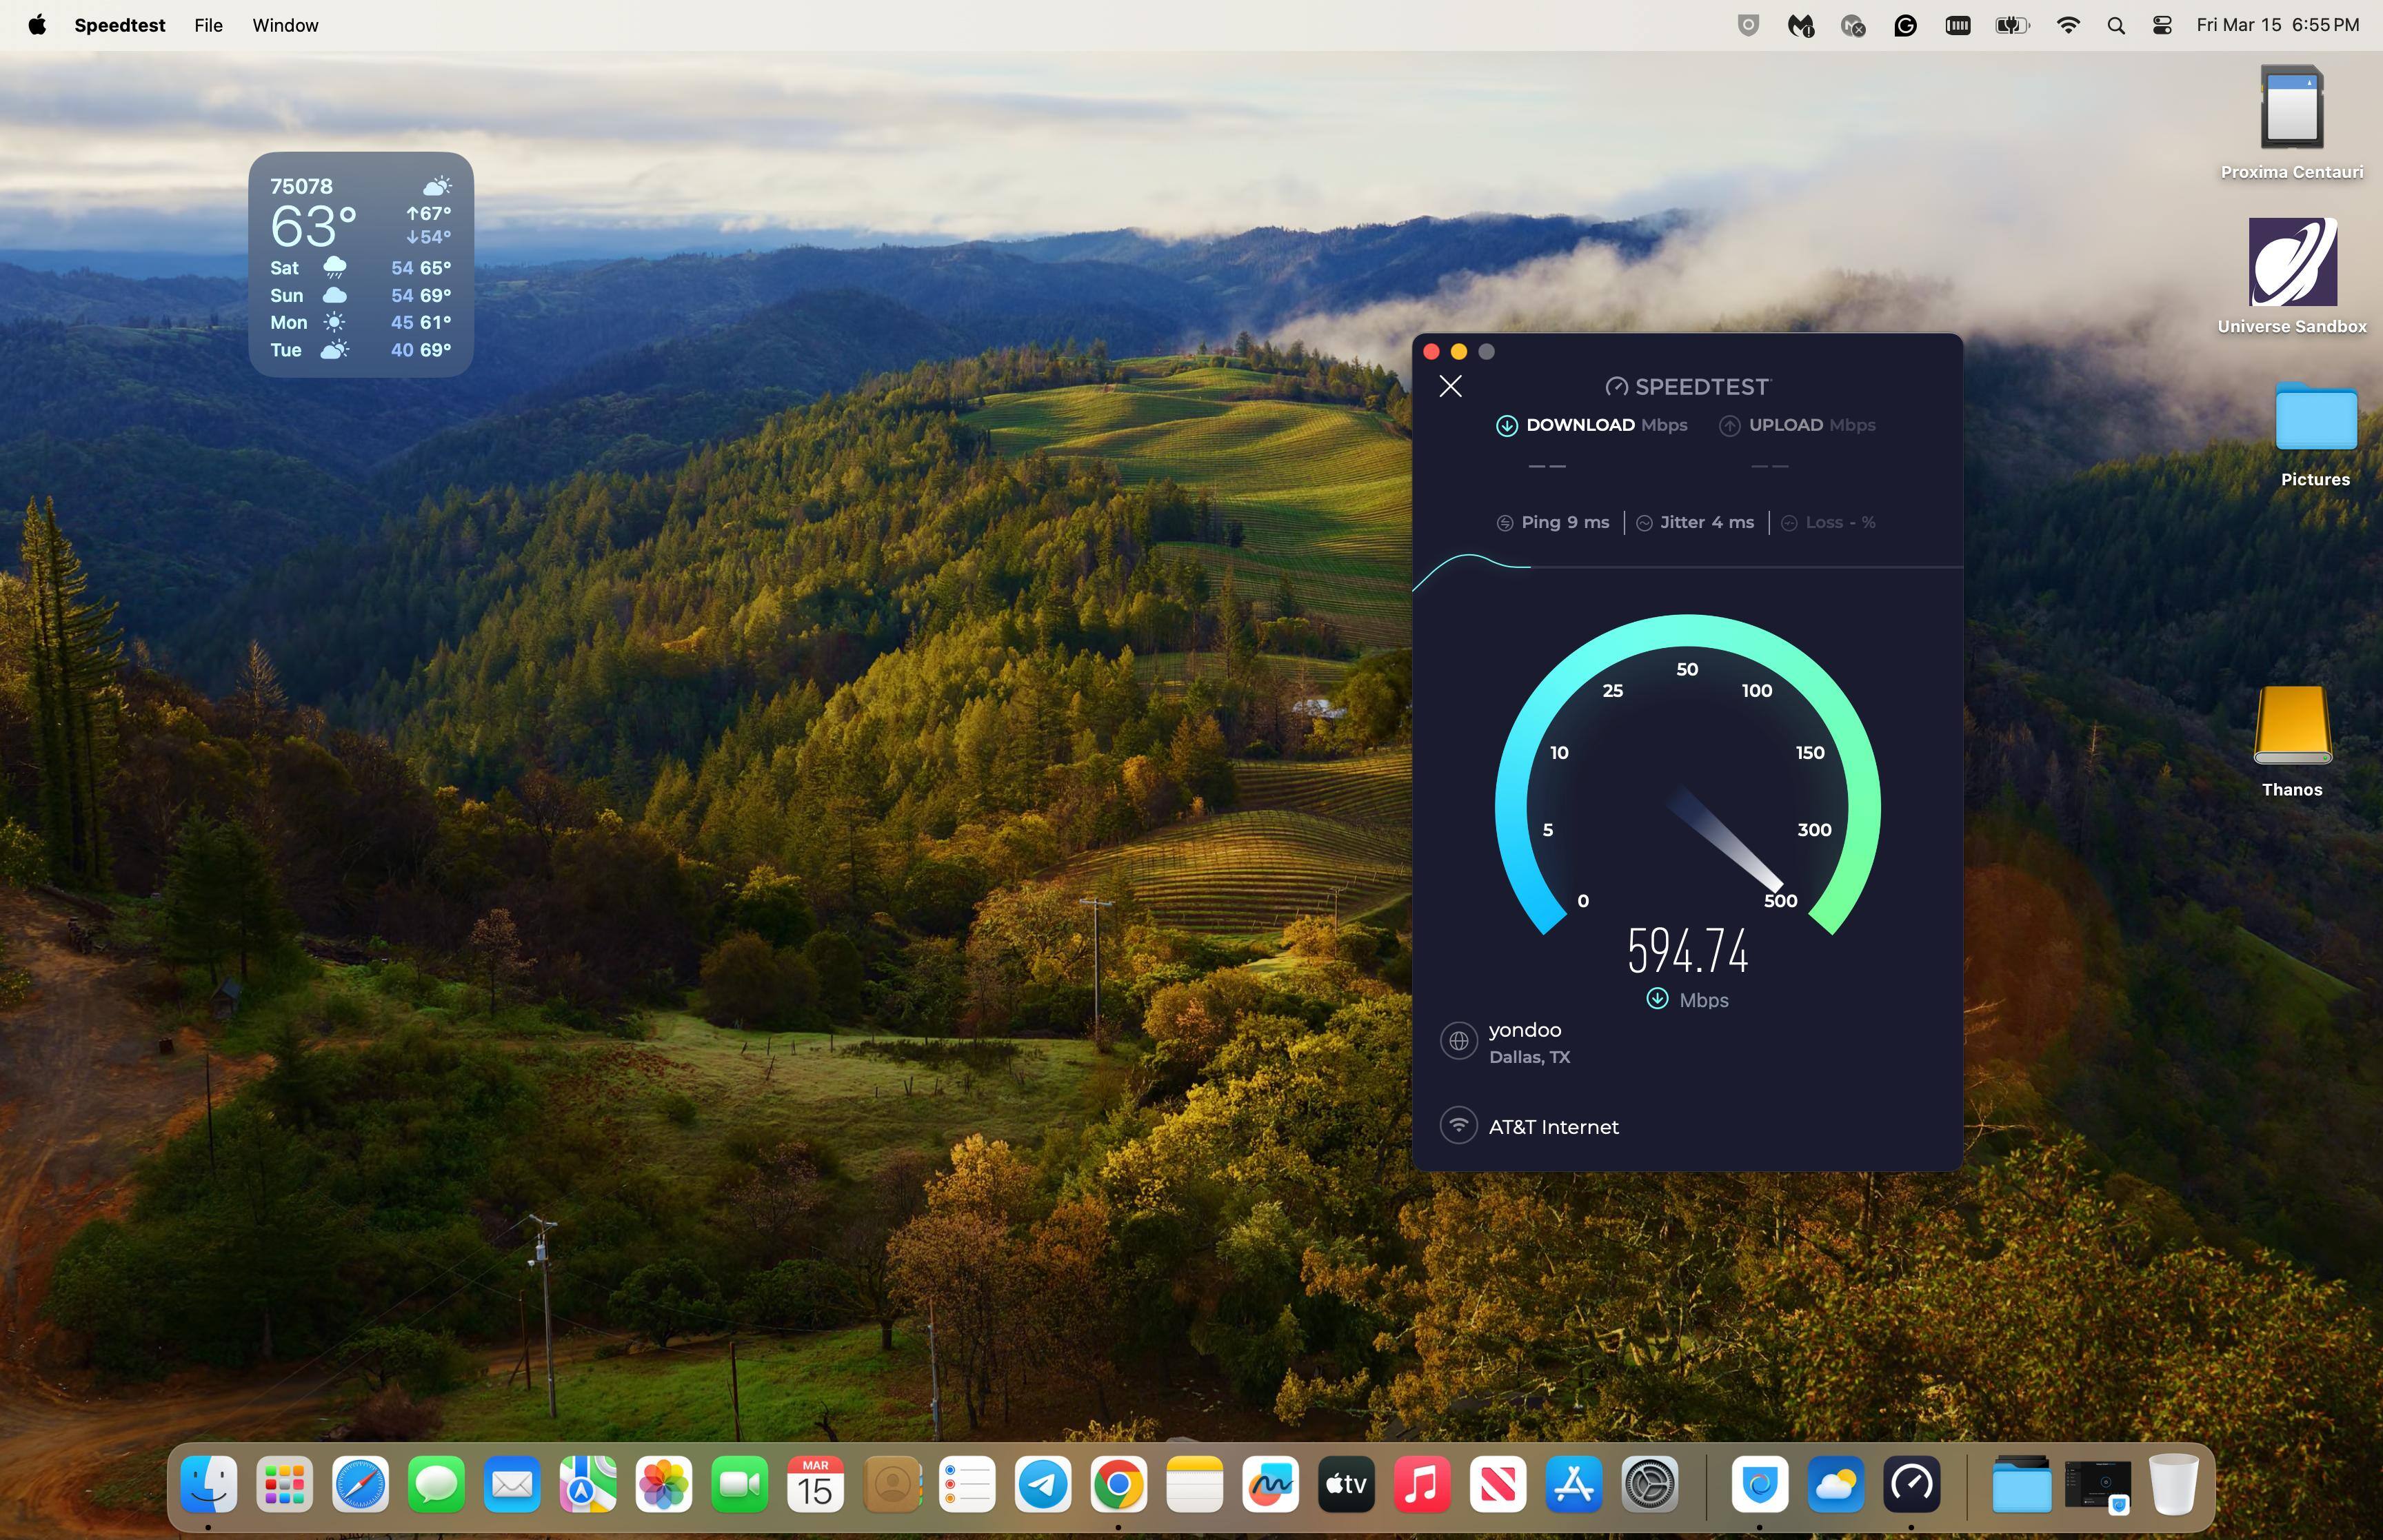The image size is (2383, 1540).
Task: Open Speedtest app from the Dock
Action: [x=1911, y=1484]
